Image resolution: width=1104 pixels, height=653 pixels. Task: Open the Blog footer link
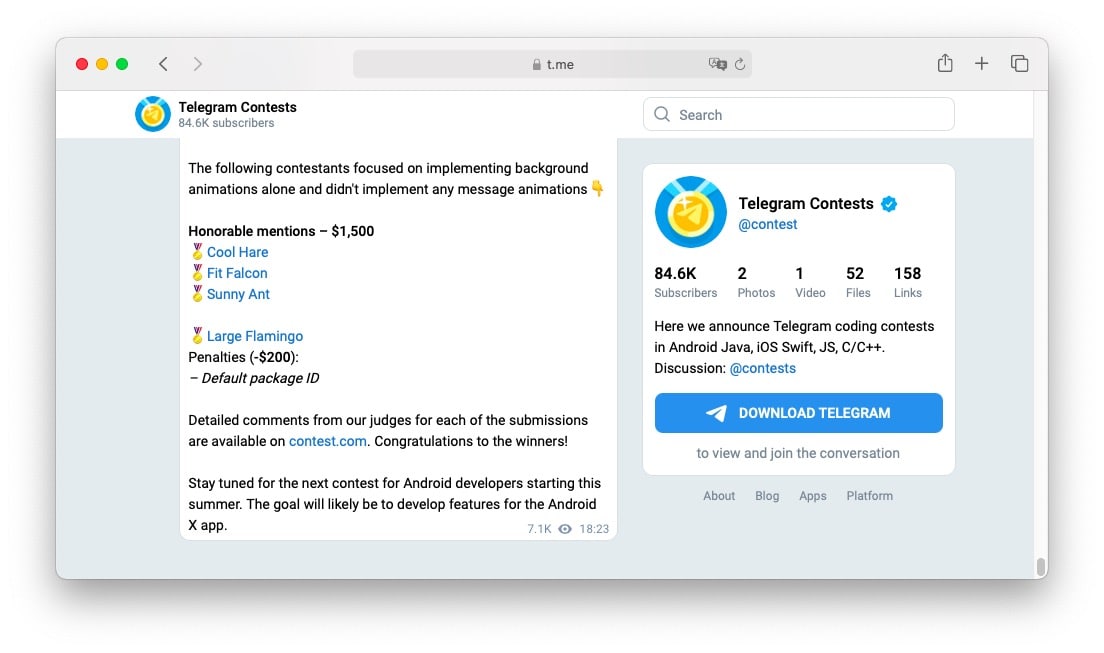coord(767,496)
